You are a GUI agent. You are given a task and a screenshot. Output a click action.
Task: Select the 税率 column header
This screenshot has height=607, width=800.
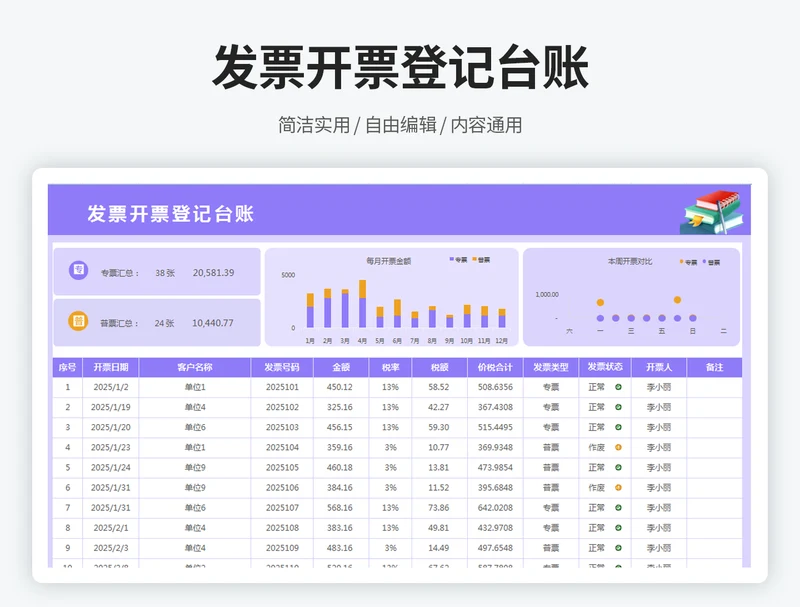pos(390,367)
